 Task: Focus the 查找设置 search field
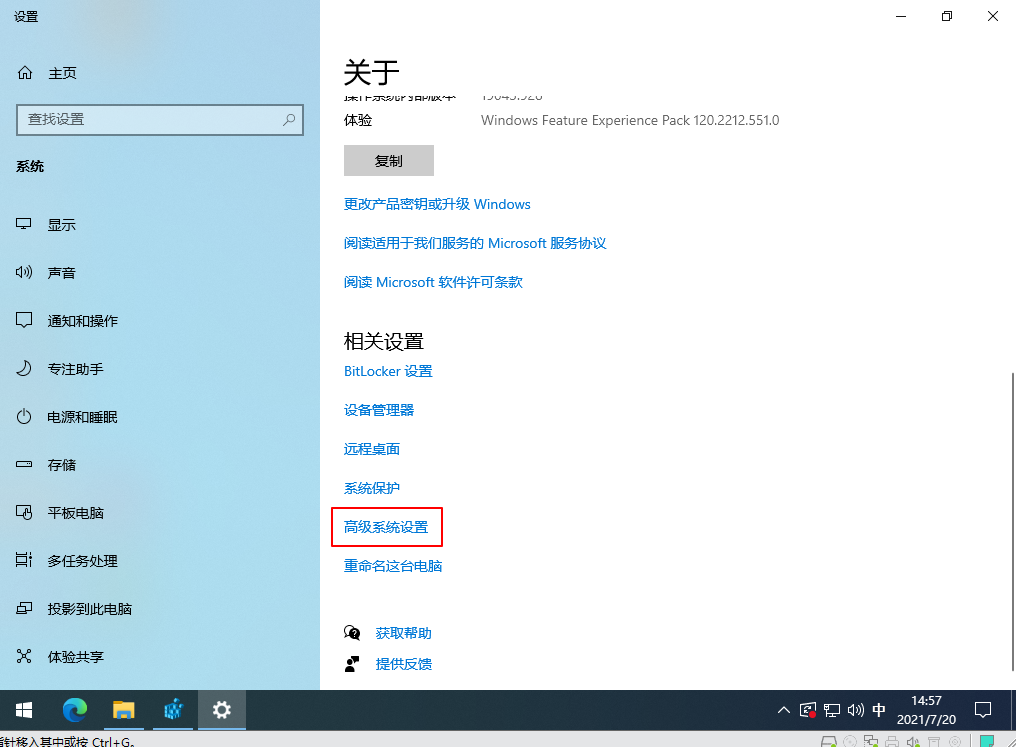coord(159,120)
